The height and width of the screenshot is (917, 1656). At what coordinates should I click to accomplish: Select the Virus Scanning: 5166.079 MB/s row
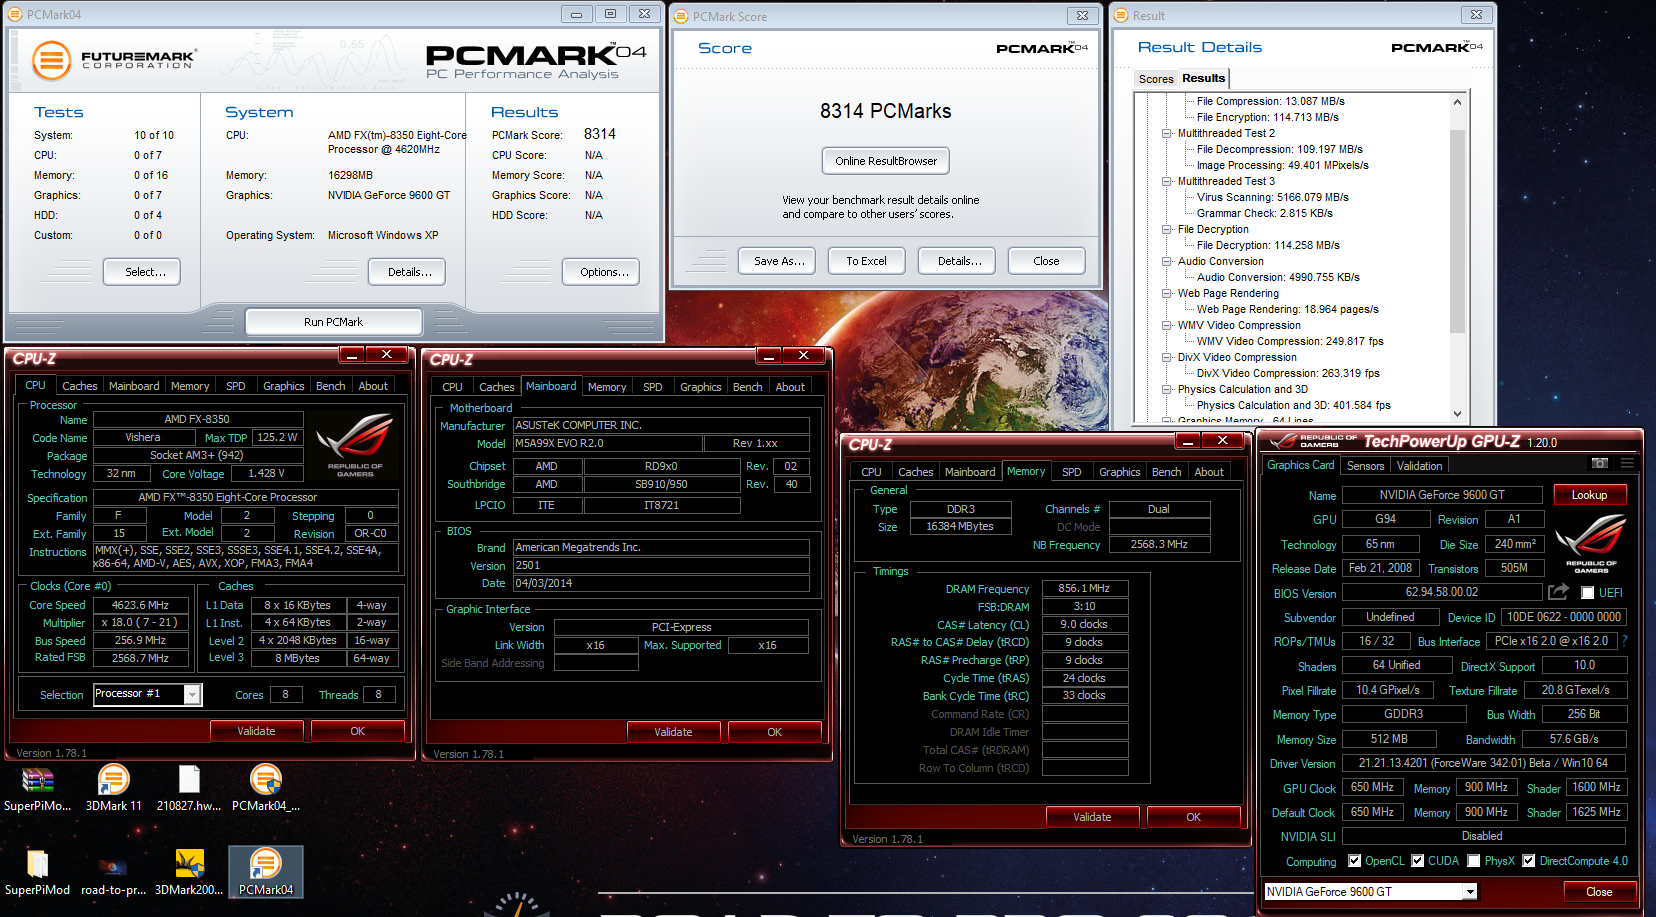point(1272,197)
